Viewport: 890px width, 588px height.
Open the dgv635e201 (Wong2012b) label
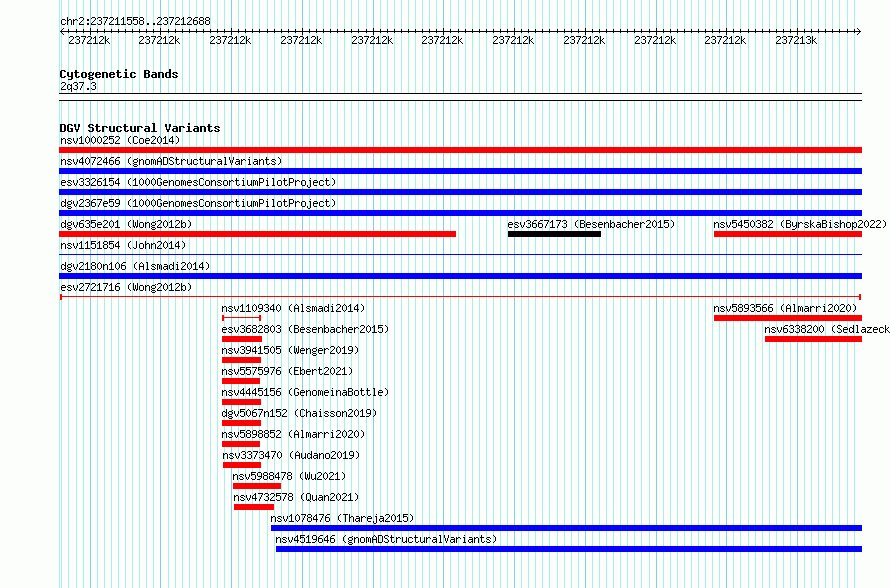tap(126, 224)
